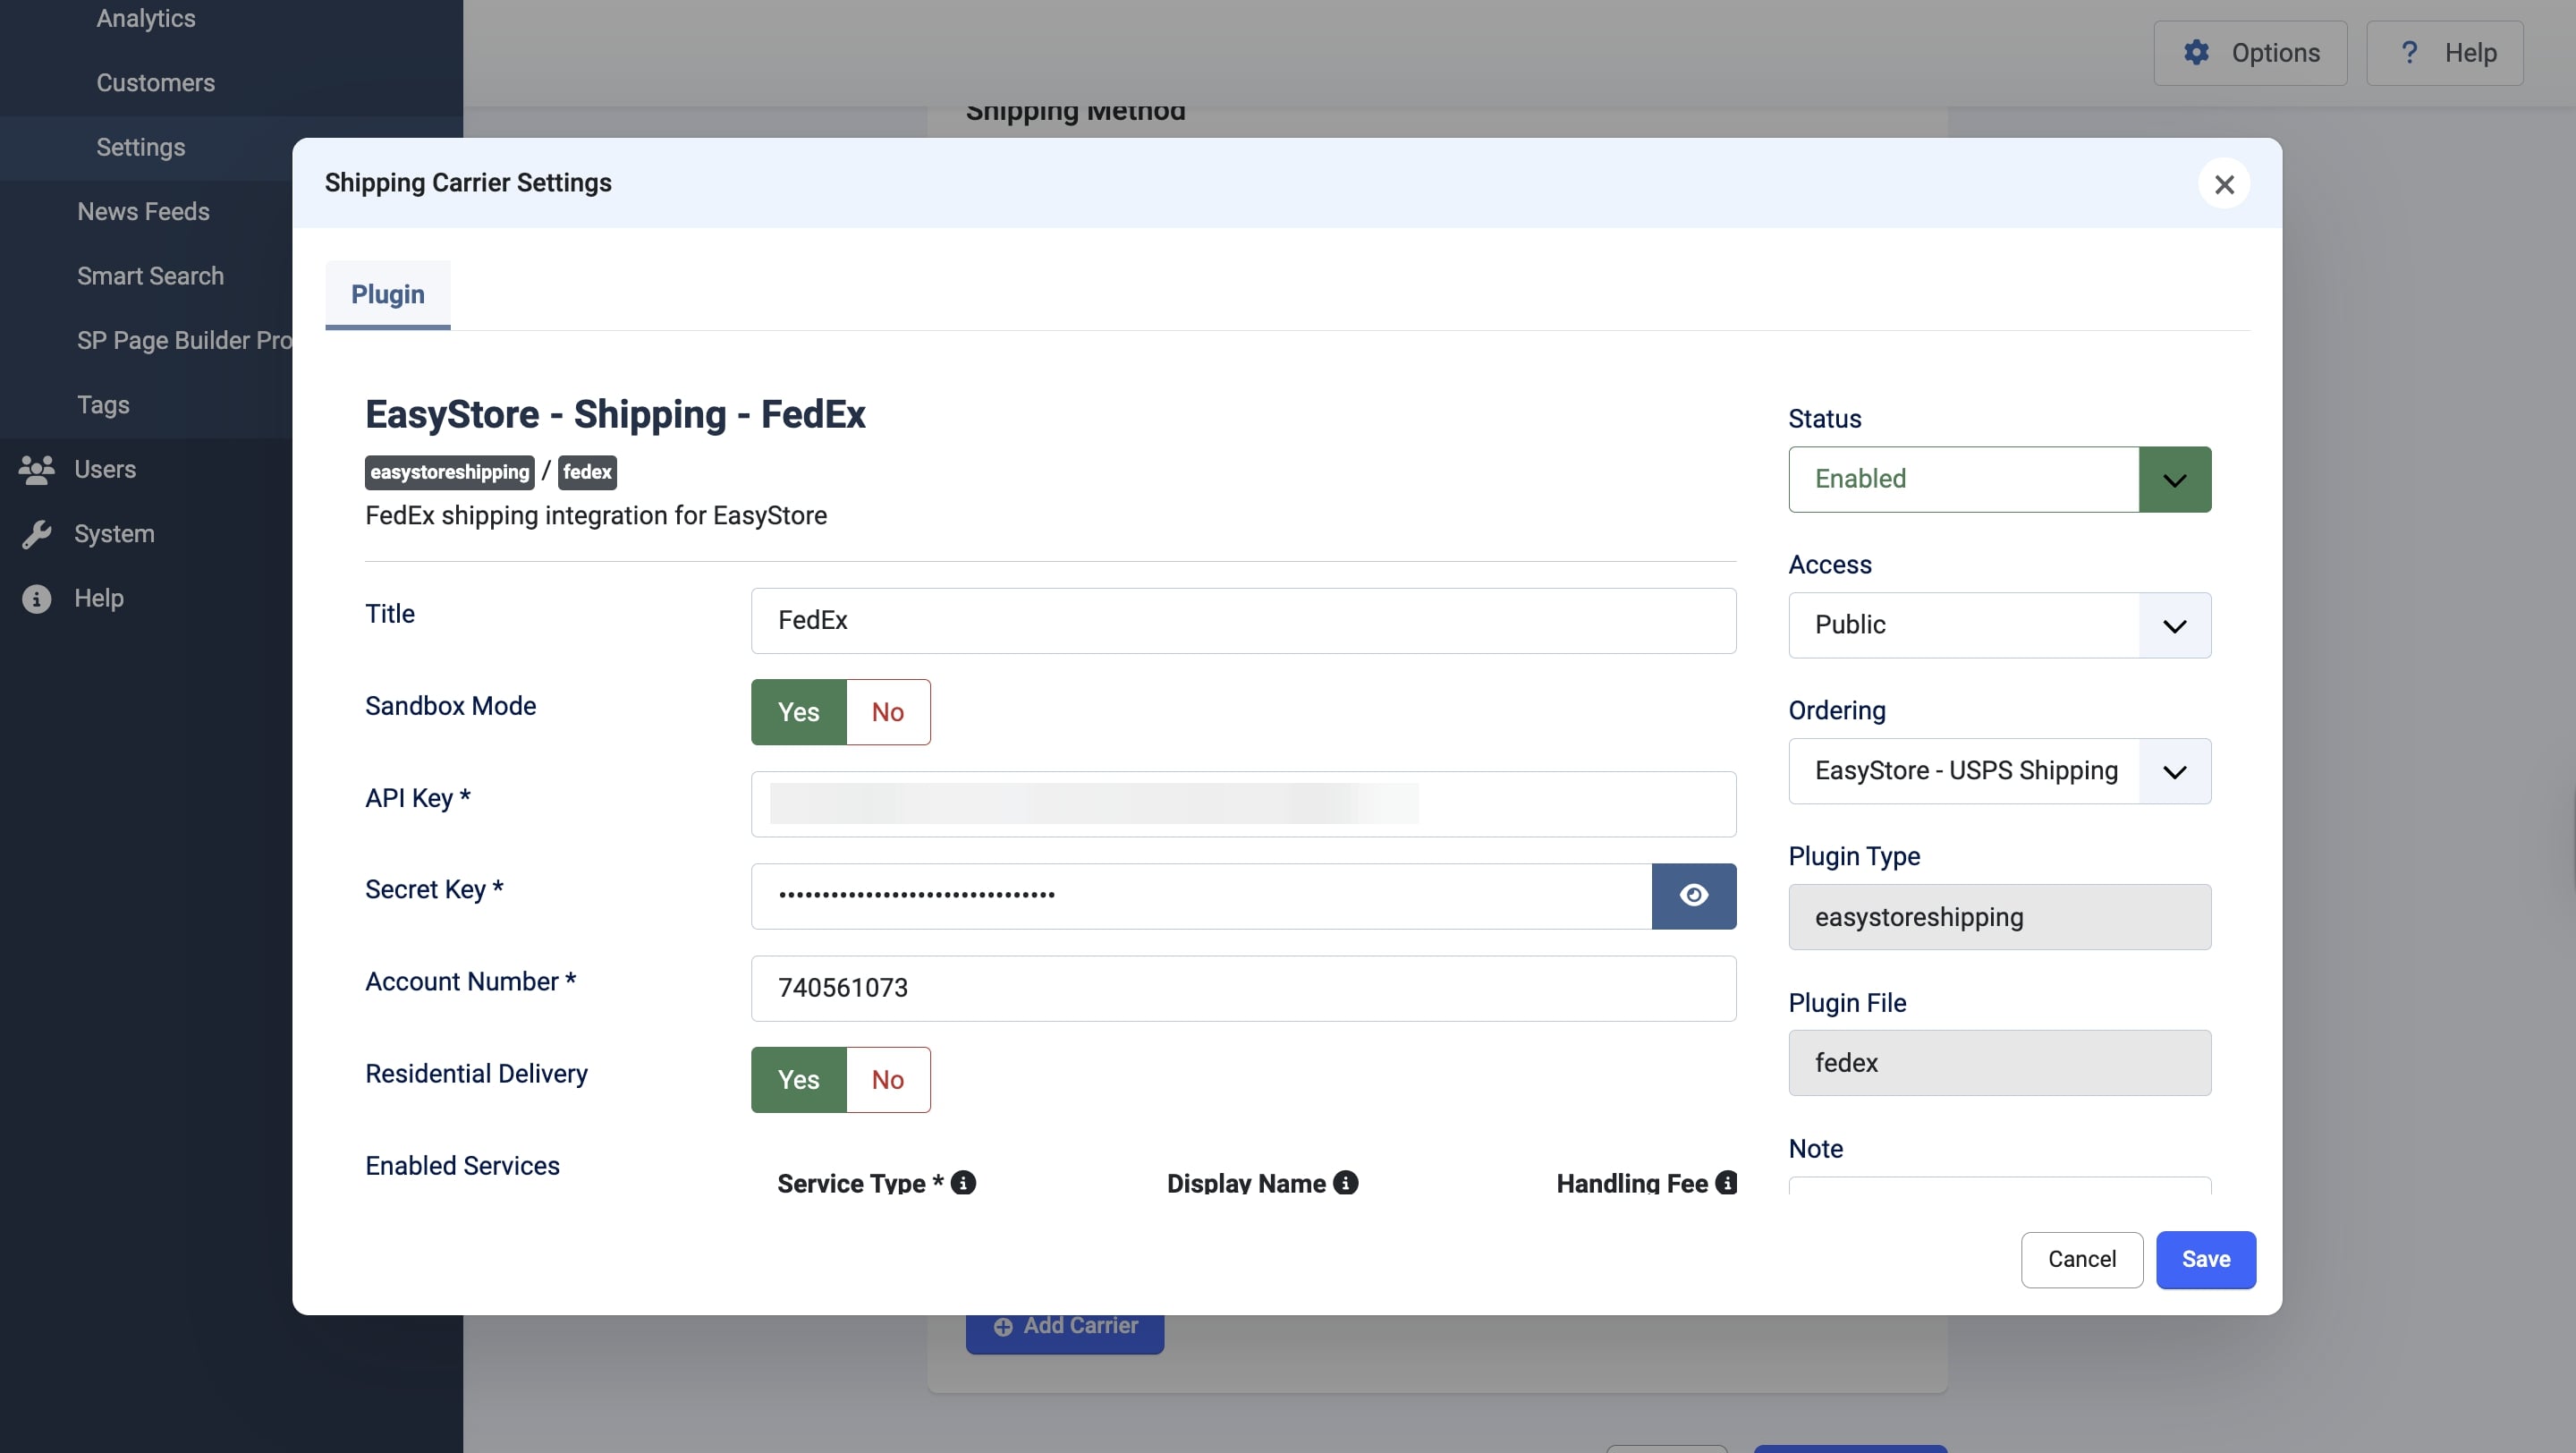Click the Help info icon in sidebar
The height and width of the screenshot is (1453, 2576).
(x=37, y=598)
